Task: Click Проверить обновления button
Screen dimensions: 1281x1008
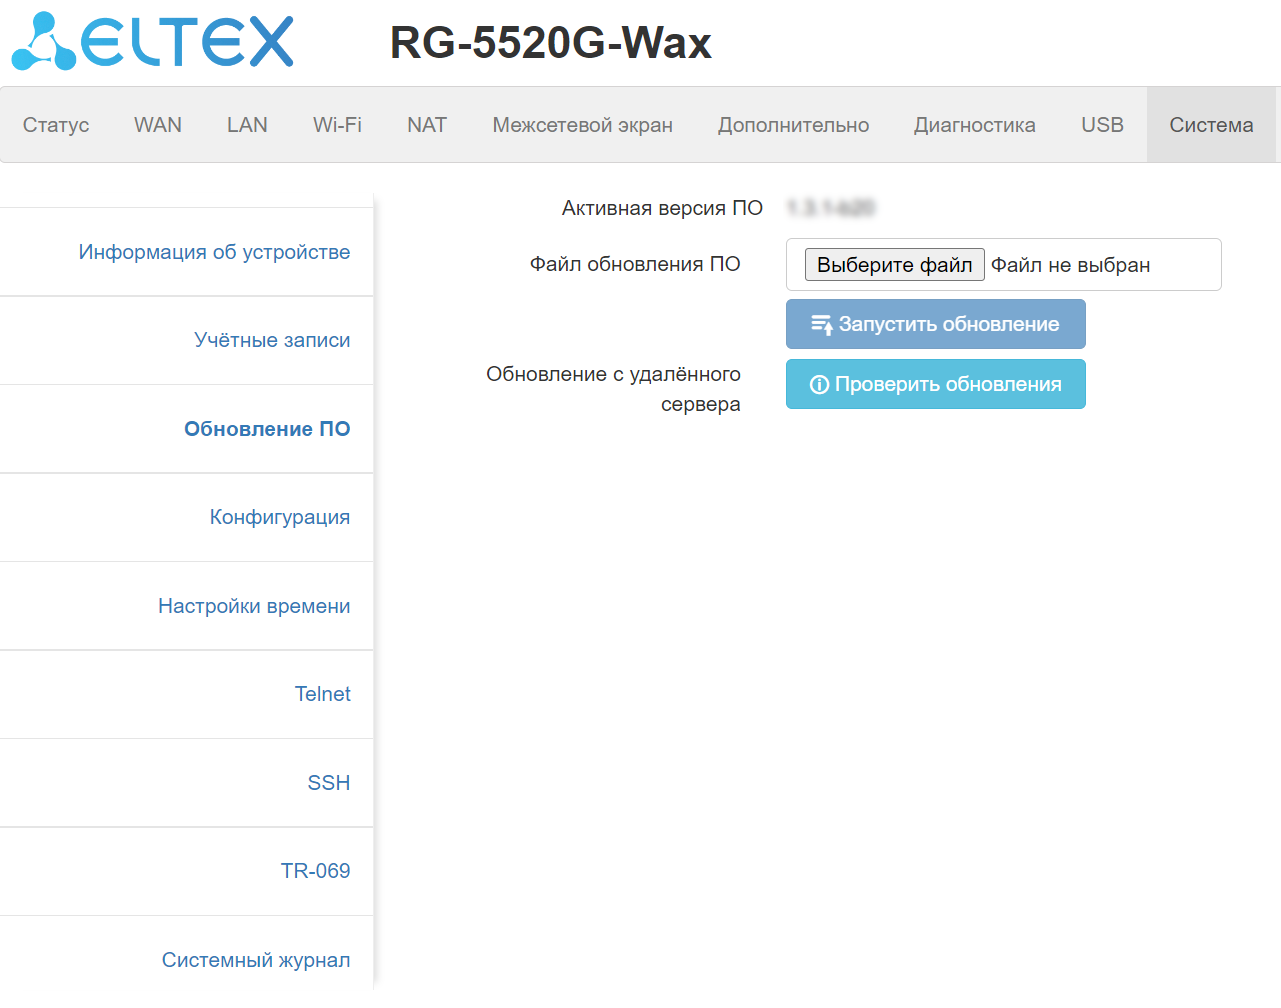Action: point(936,384)
